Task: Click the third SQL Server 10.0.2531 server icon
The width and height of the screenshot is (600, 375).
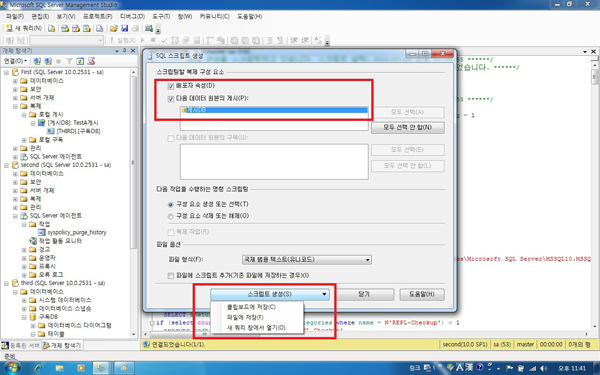Action: tap(15, 283)
